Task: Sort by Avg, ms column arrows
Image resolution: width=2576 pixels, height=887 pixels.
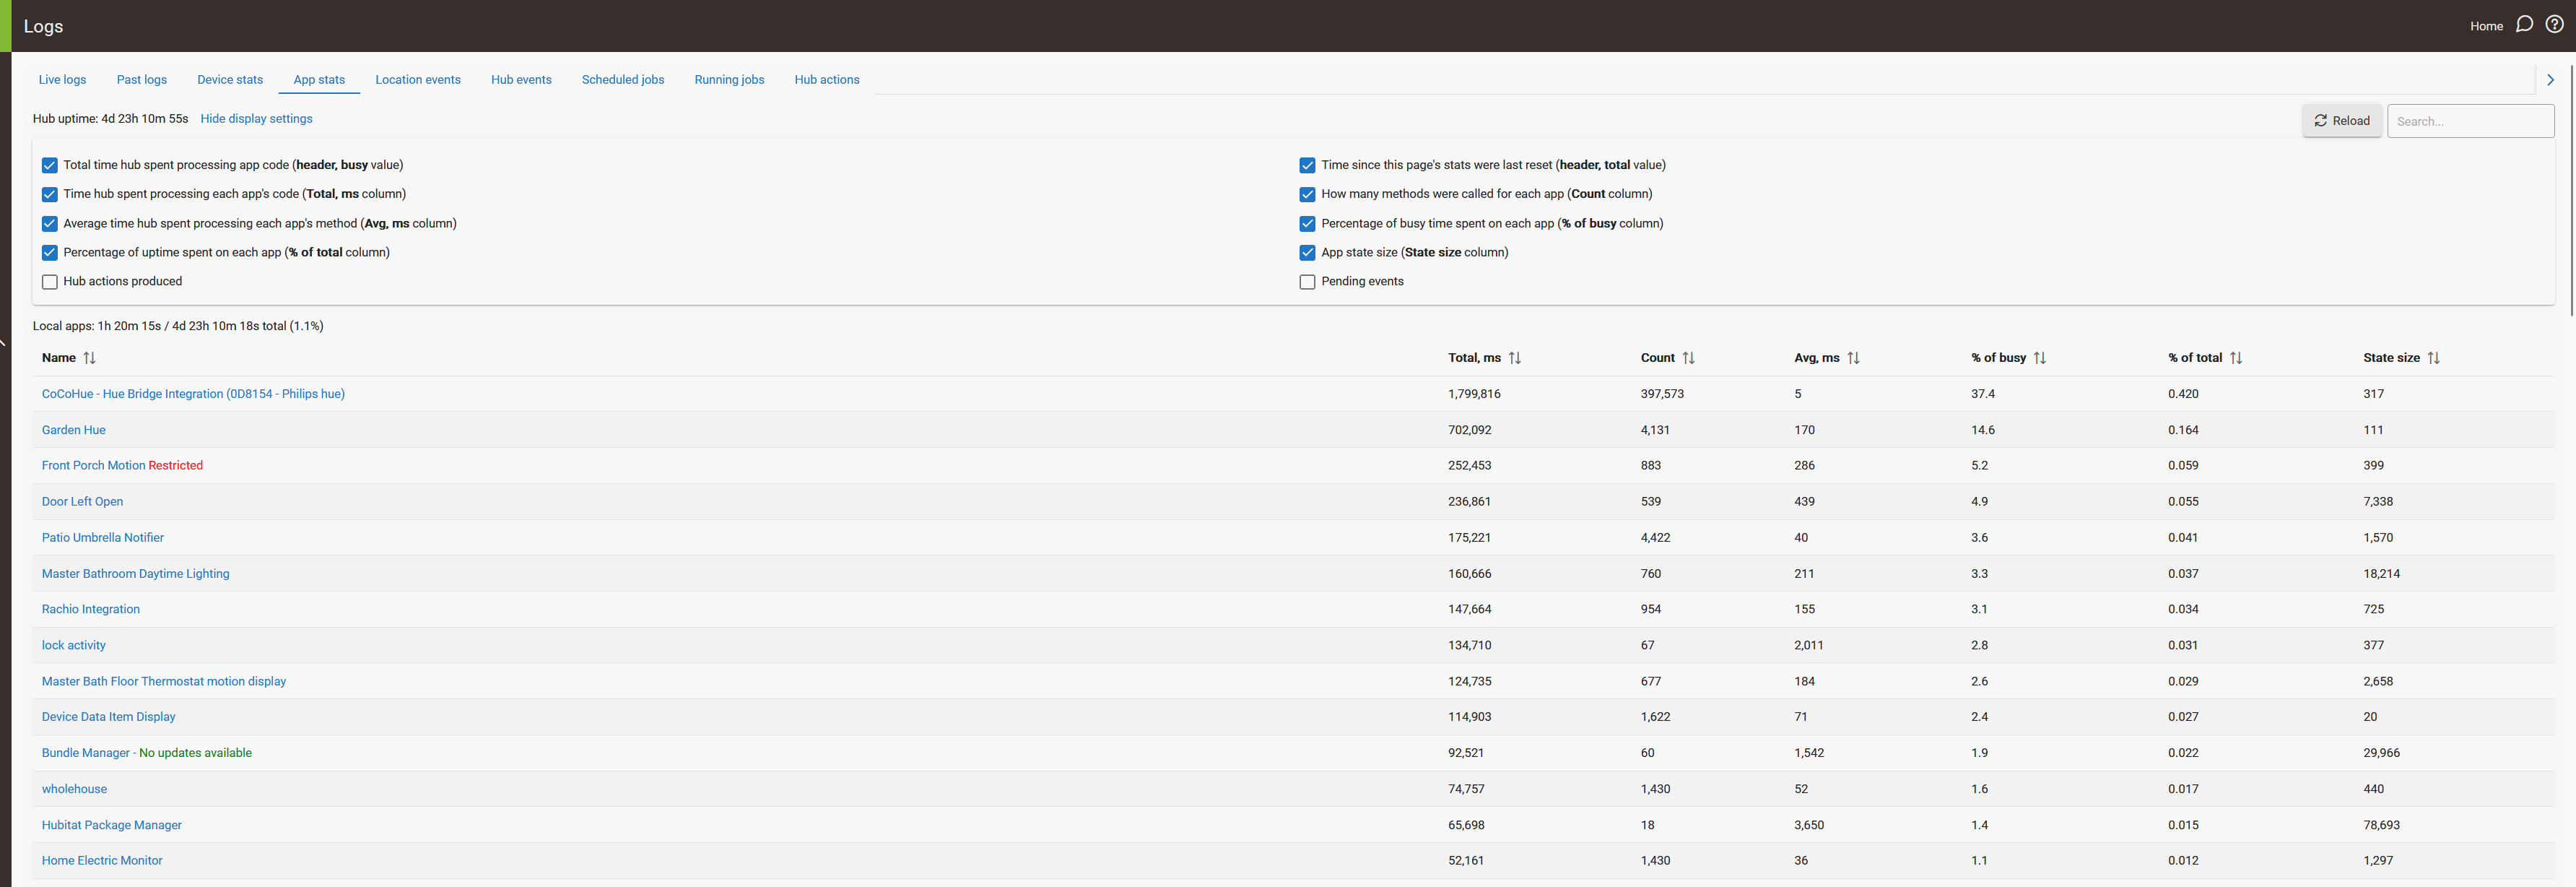Action: [1853, 358]
